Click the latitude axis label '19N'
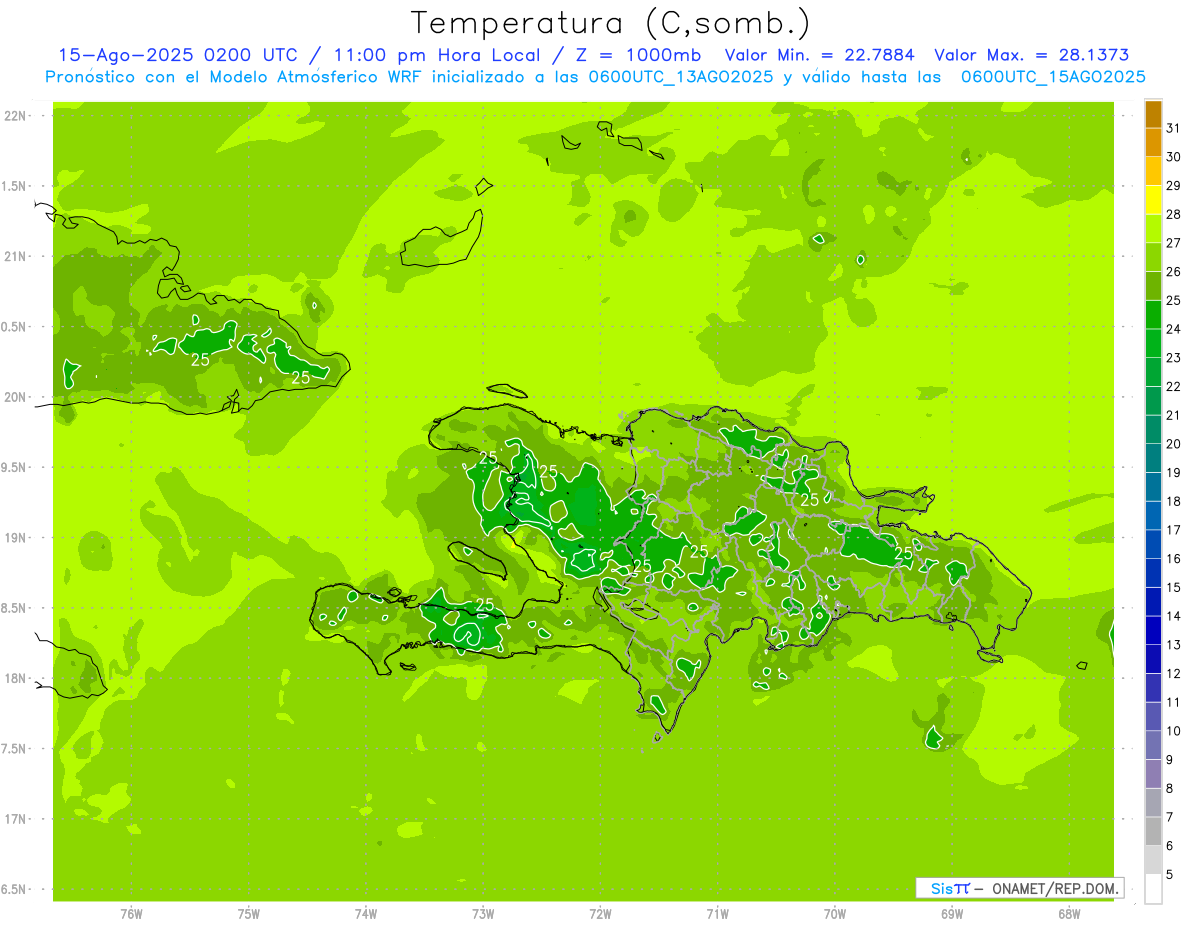This screenshot has width=1200, height=927. pos(17,538)
